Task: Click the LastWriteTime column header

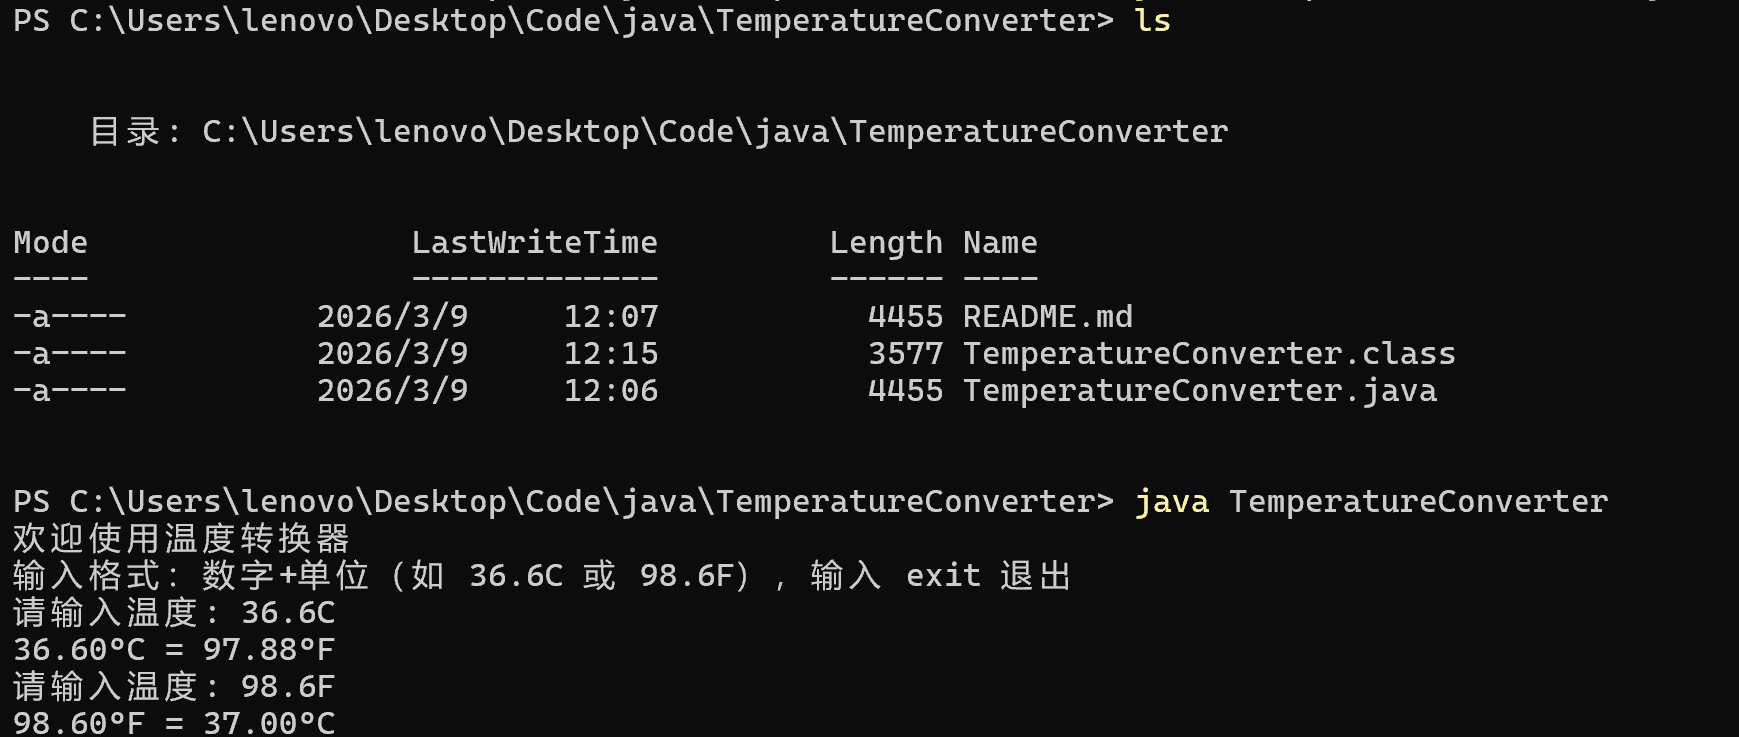Action: pos(534,243)
